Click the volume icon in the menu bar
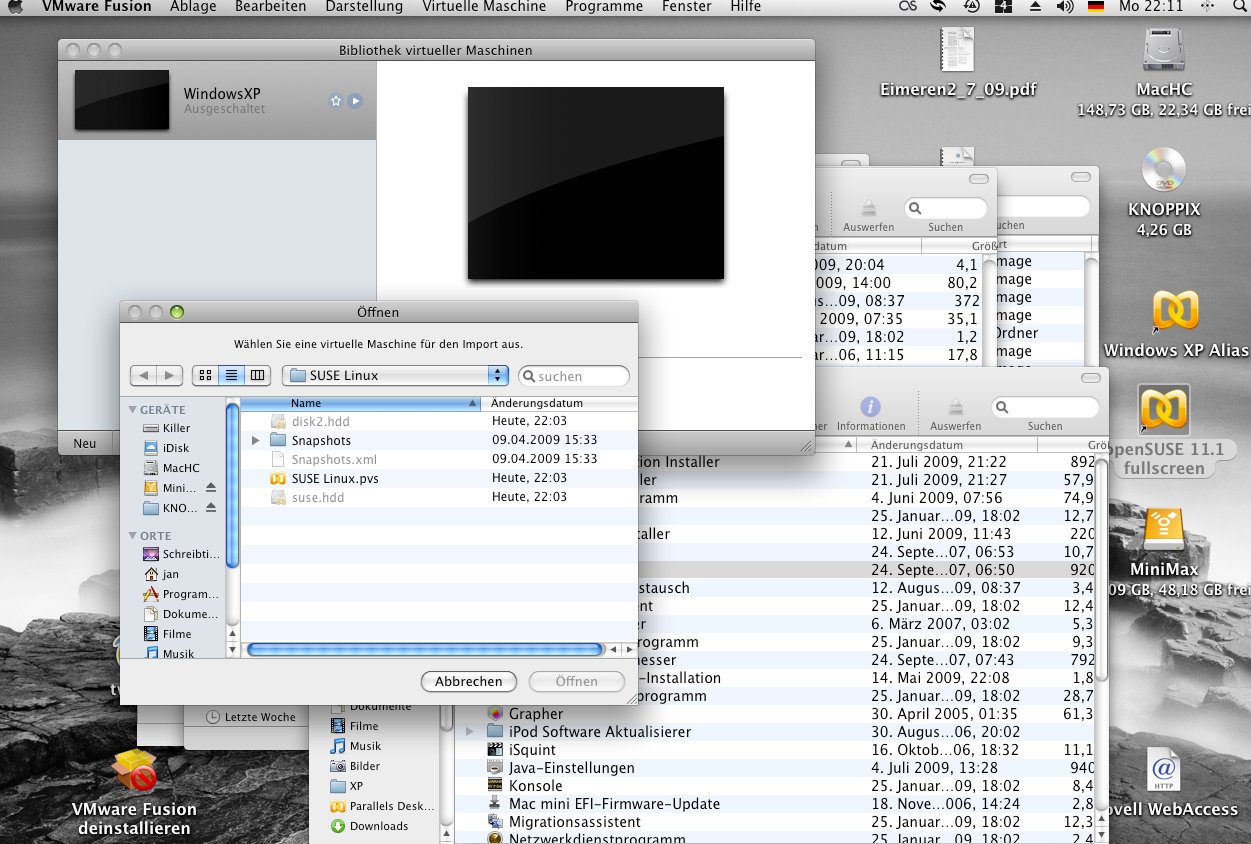The width and height of the screenshot is (1251, 844). [x=1065, y=7]
